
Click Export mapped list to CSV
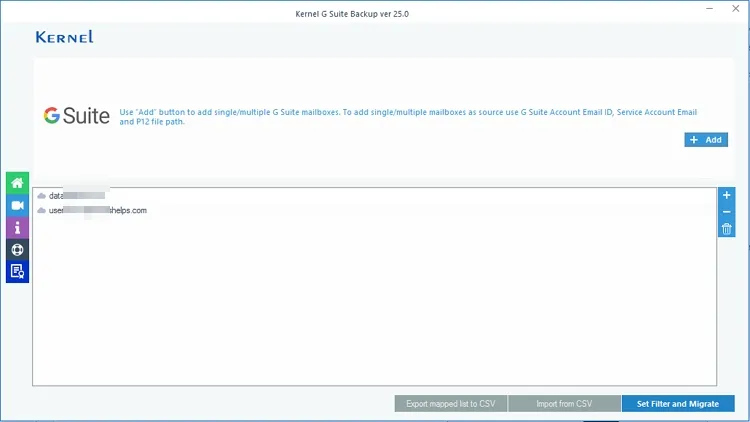[x=451, y=404]
